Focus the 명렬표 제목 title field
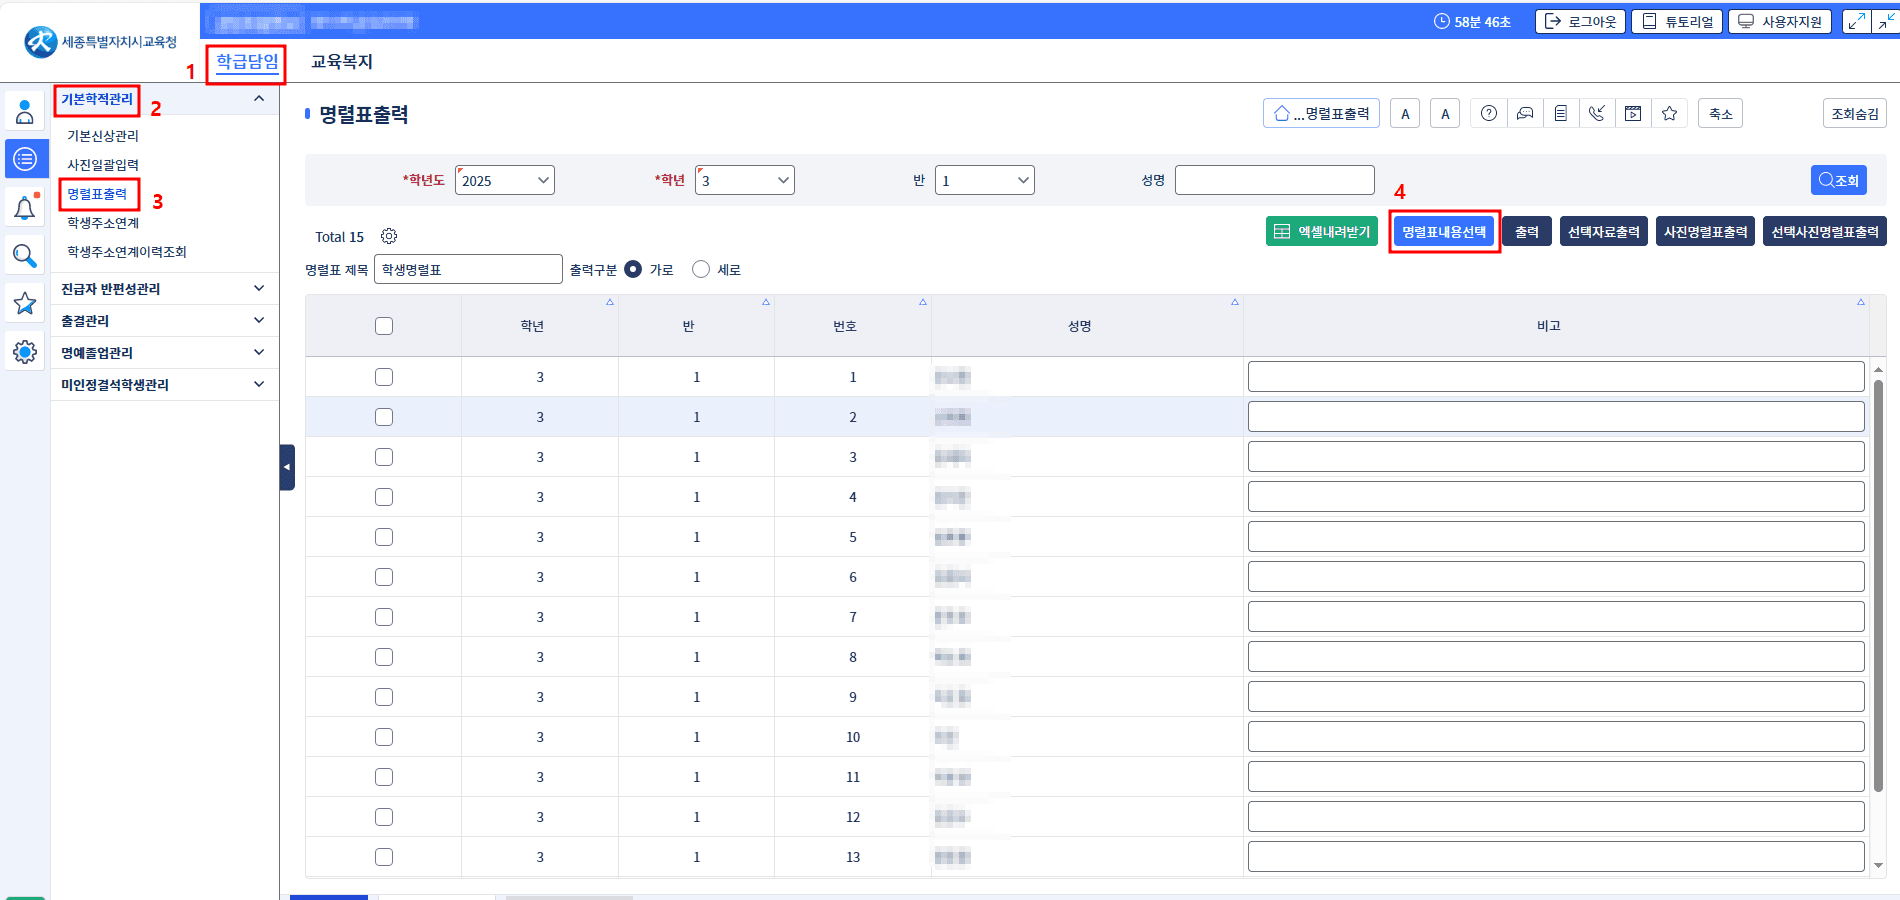 pyautogui.click(x=468, y=269)
